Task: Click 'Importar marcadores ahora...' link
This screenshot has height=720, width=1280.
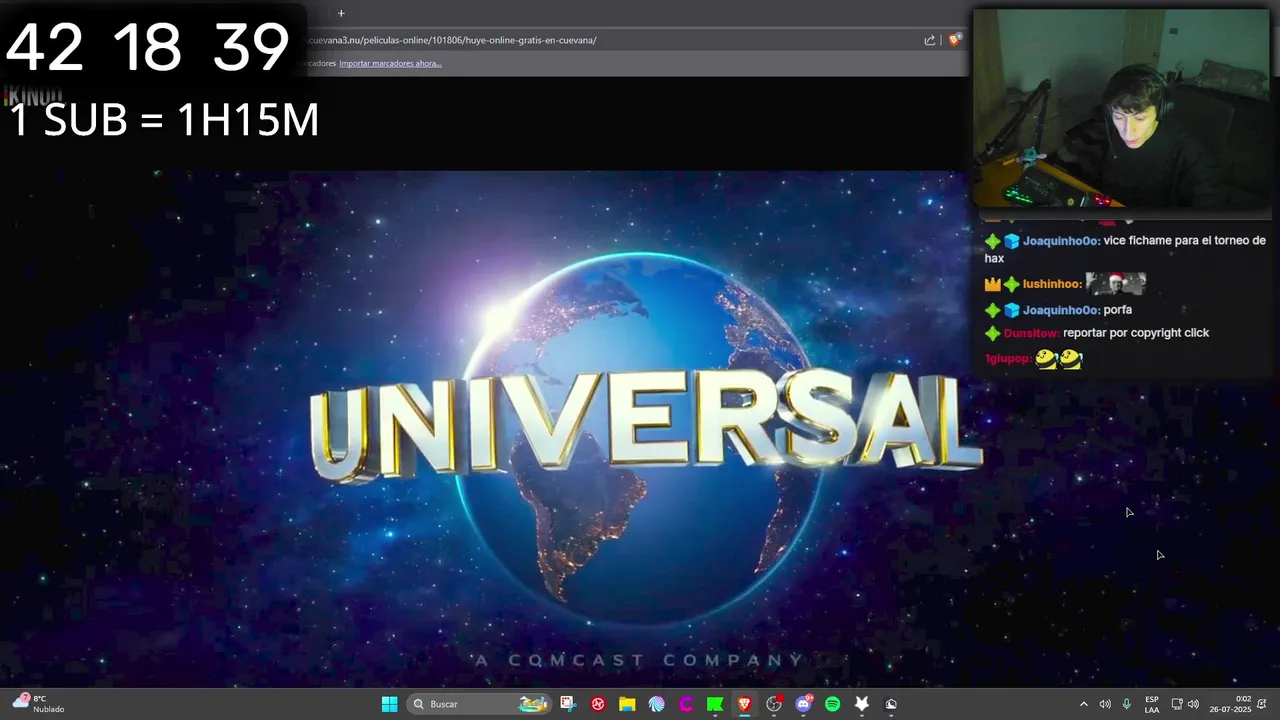Action: 390,63
